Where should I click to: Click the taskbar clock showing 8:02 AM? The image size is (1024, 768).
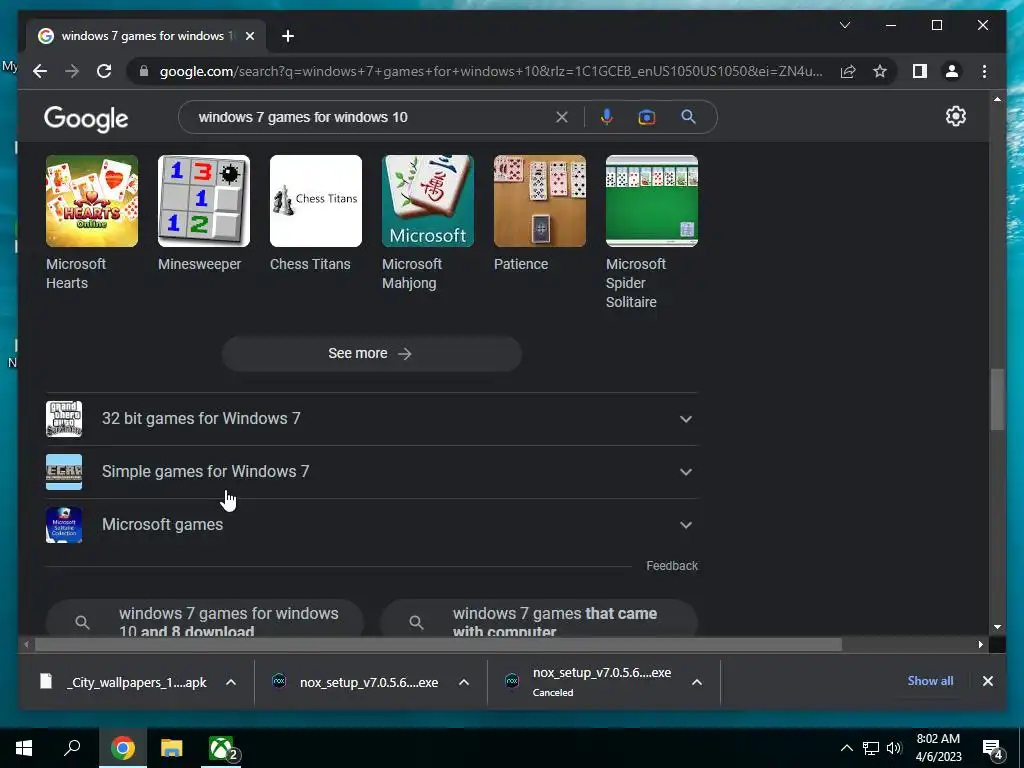pos(938,748)
